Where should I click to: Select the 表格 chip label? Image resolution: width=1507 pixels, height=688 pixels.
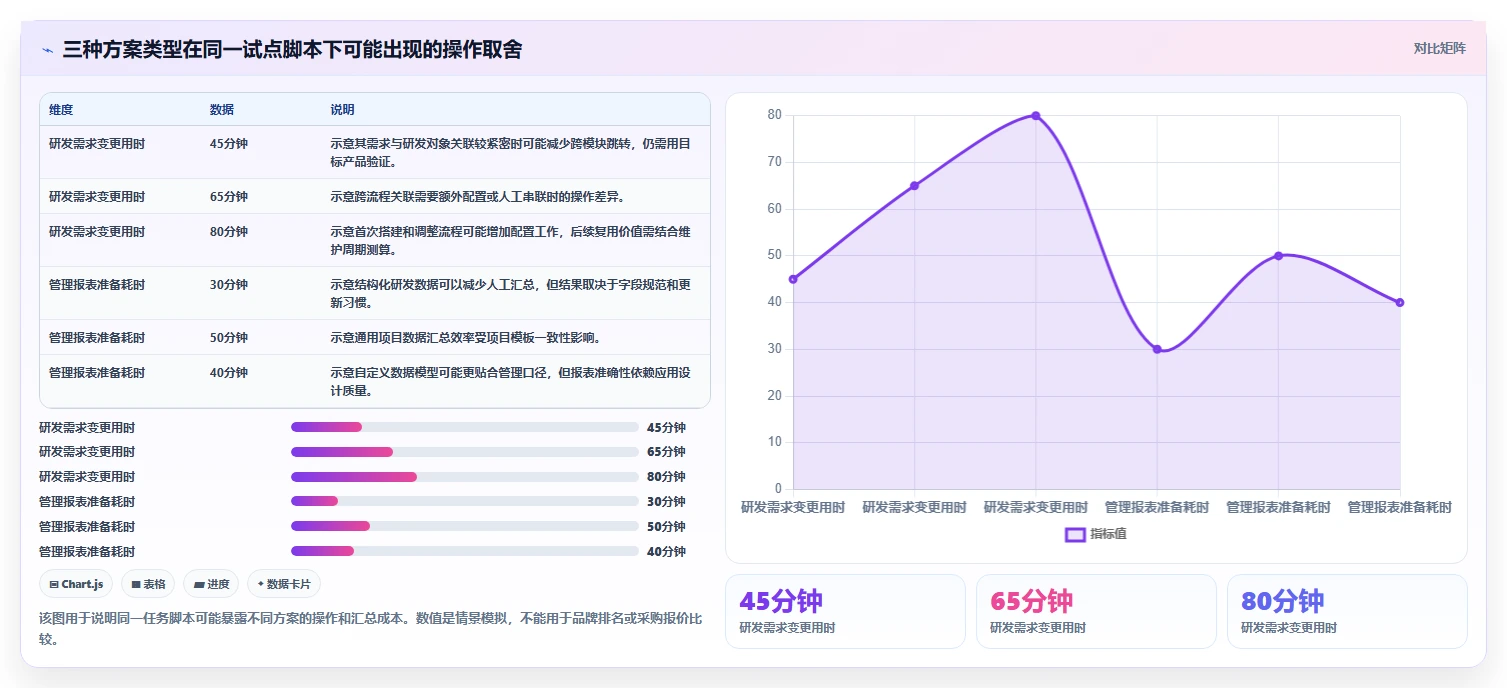(154, 584)
